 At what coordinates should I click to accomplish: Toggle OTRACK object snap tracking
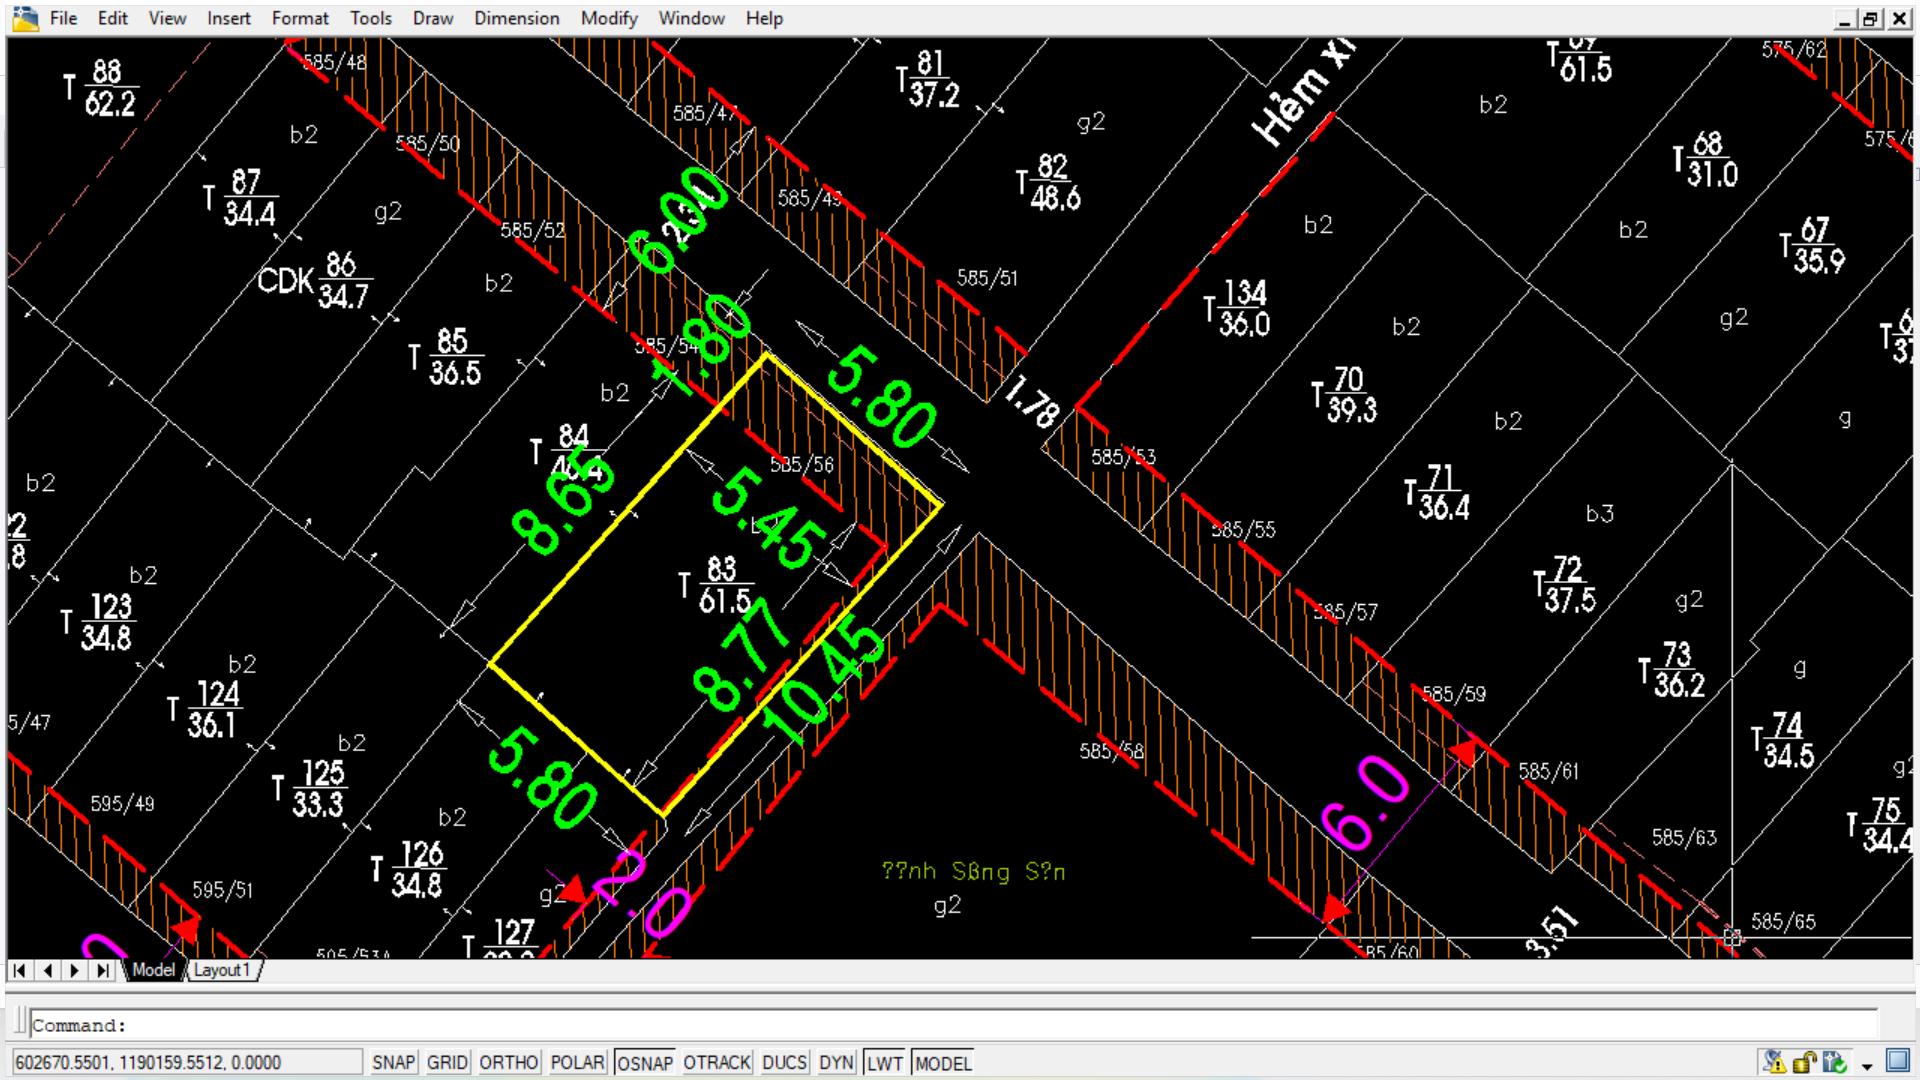pyautogui.click(x=717, y=1063)
